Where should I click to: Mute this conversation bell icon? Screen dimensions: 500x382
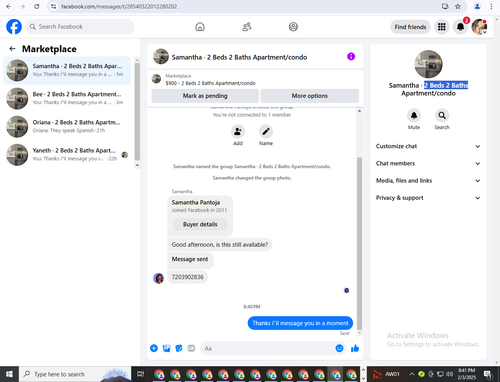click(414, 115)
